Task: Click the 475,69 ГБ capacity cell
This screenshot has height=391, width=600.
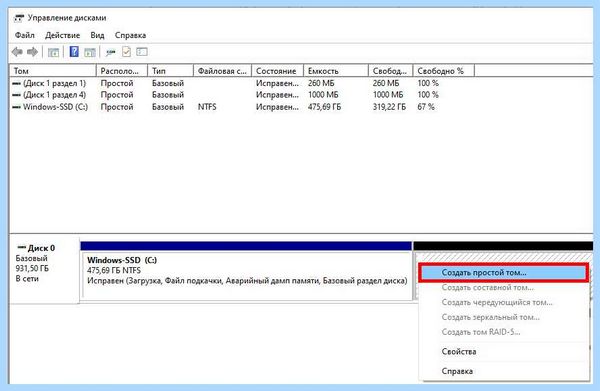Action: (x=324, y=107)
